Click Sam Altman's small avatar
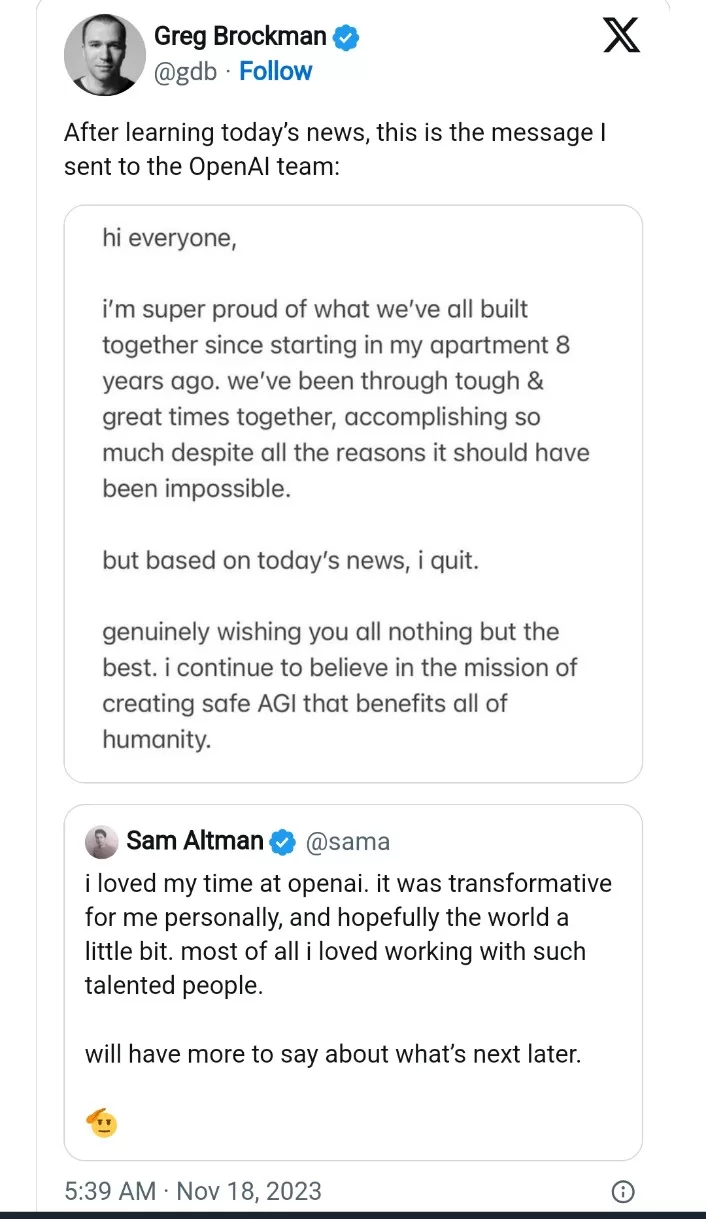 coord(101,842)
